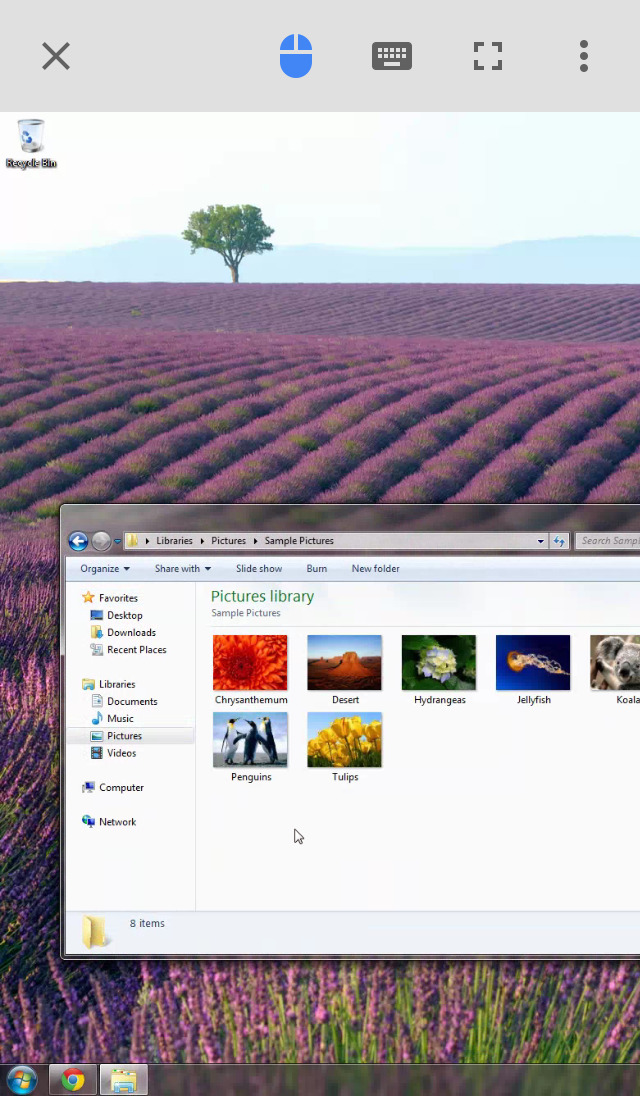Image resolution: width=640 pixels, height=1096 pixels.
Task: Launch Chrome from the taskbar
Action: [73, 1080]
